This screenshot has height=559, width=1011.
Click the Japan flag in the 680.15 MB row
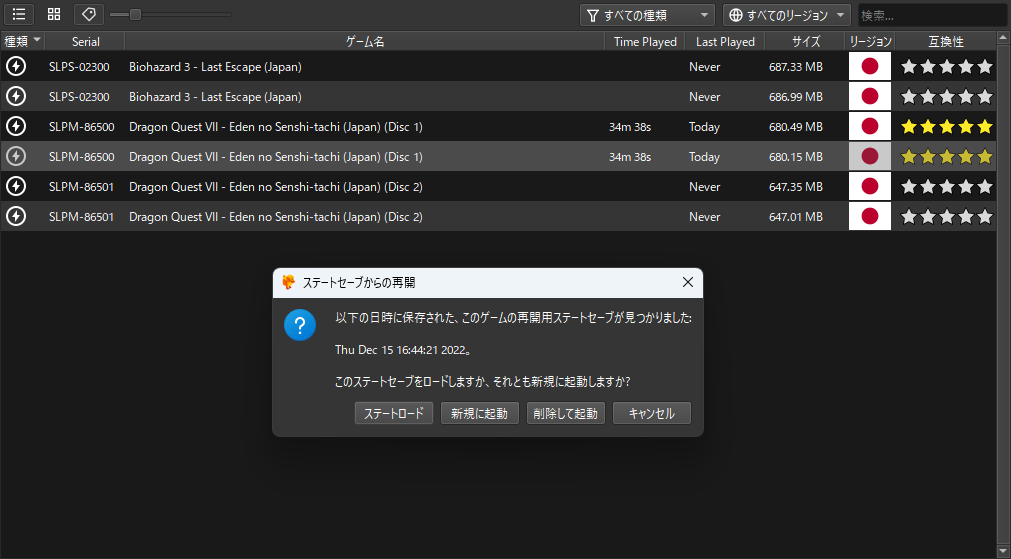pyautogui.click(x=870, y=157)
